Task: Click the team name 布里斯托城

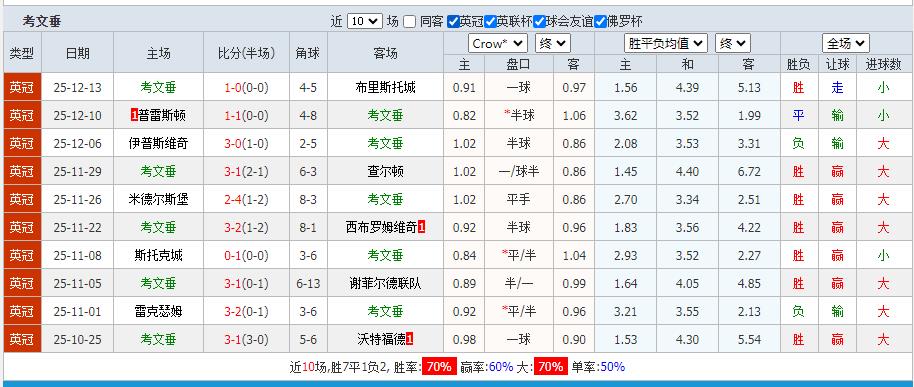Action: coord(385,88)
